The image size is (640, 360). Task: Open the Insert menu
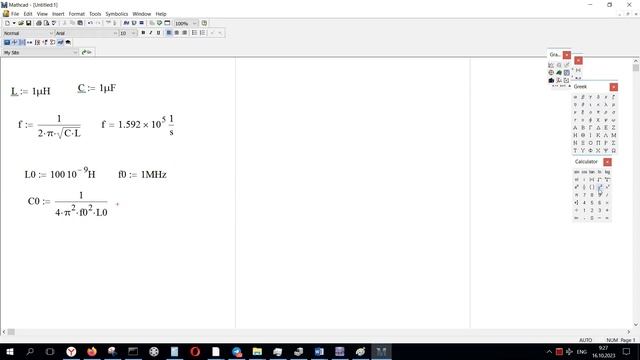click(x=58, y=14)
